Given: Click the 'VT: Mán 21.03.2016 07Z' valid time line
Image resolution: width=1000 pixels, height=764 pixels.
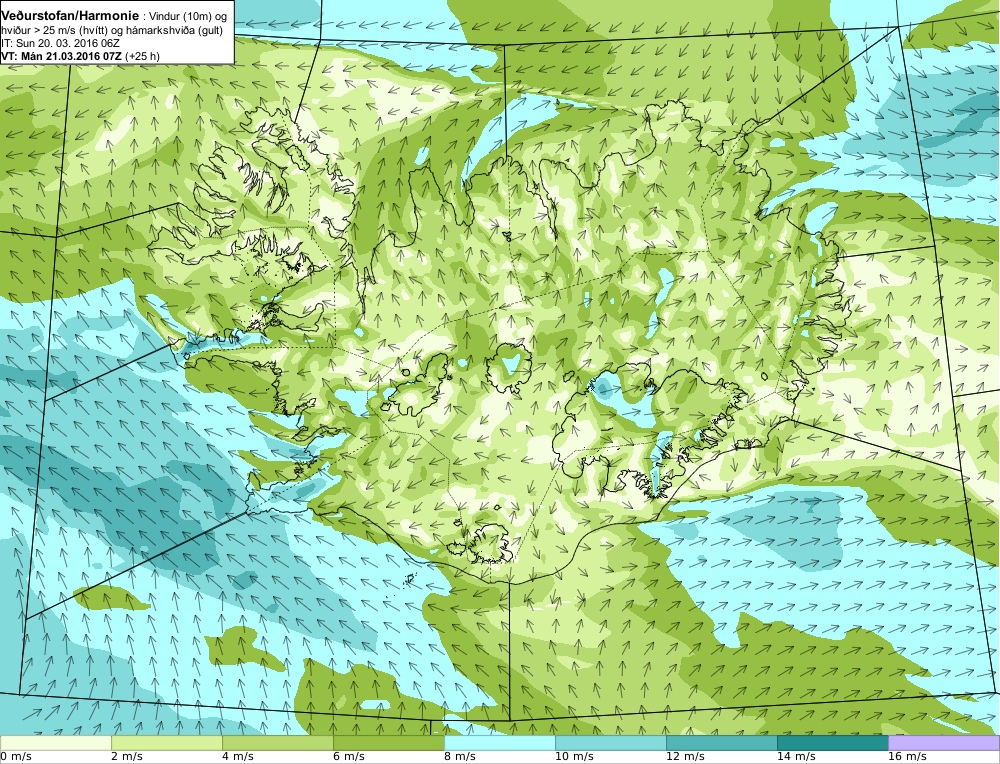Looking at the screenshot, I should (80, 56).
